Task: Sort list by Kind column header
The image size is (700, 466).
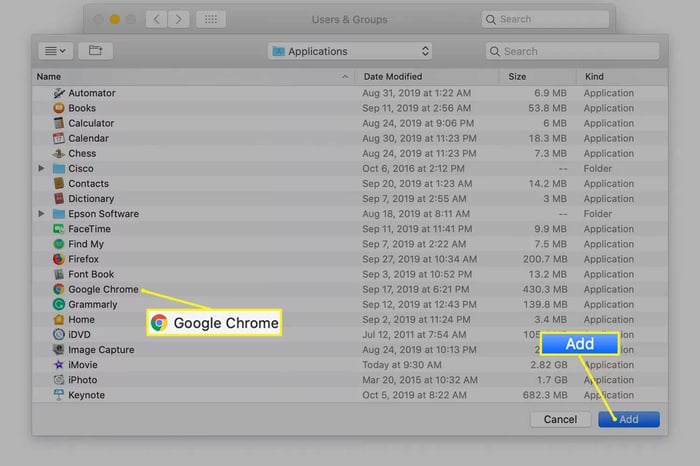Action: pyautogui.click(x=622, y=77)
